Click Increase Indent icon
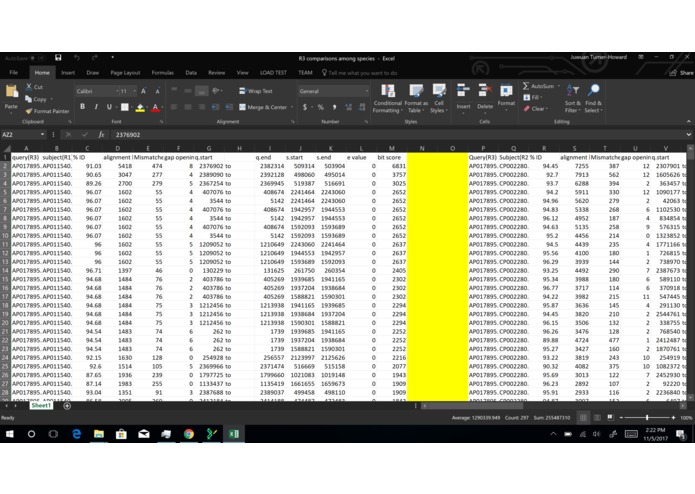 pos(229,107)
